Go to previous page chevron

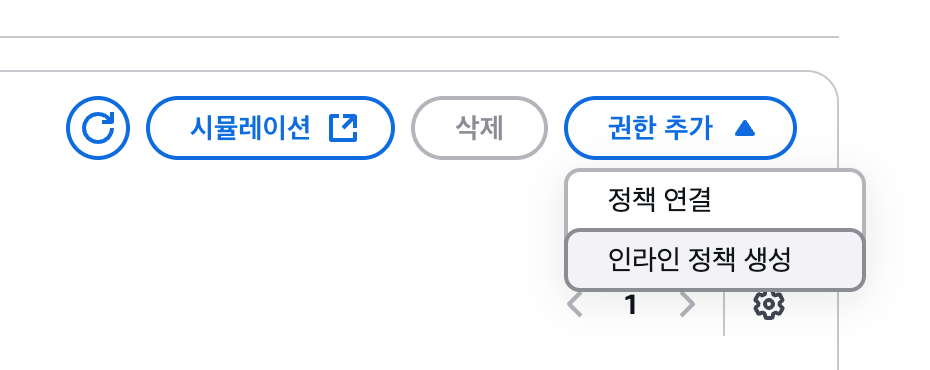(575, 305)
